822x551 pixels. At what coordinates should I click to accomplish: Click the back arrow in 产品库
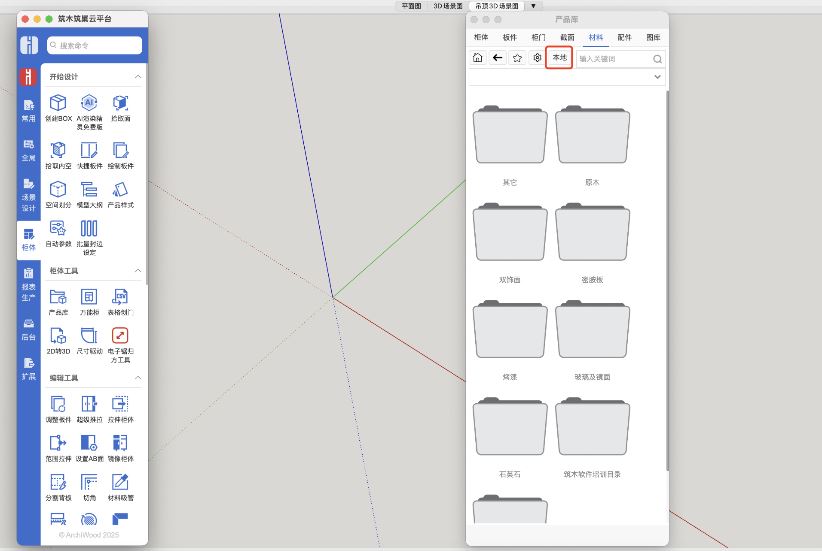click(498, 58)
